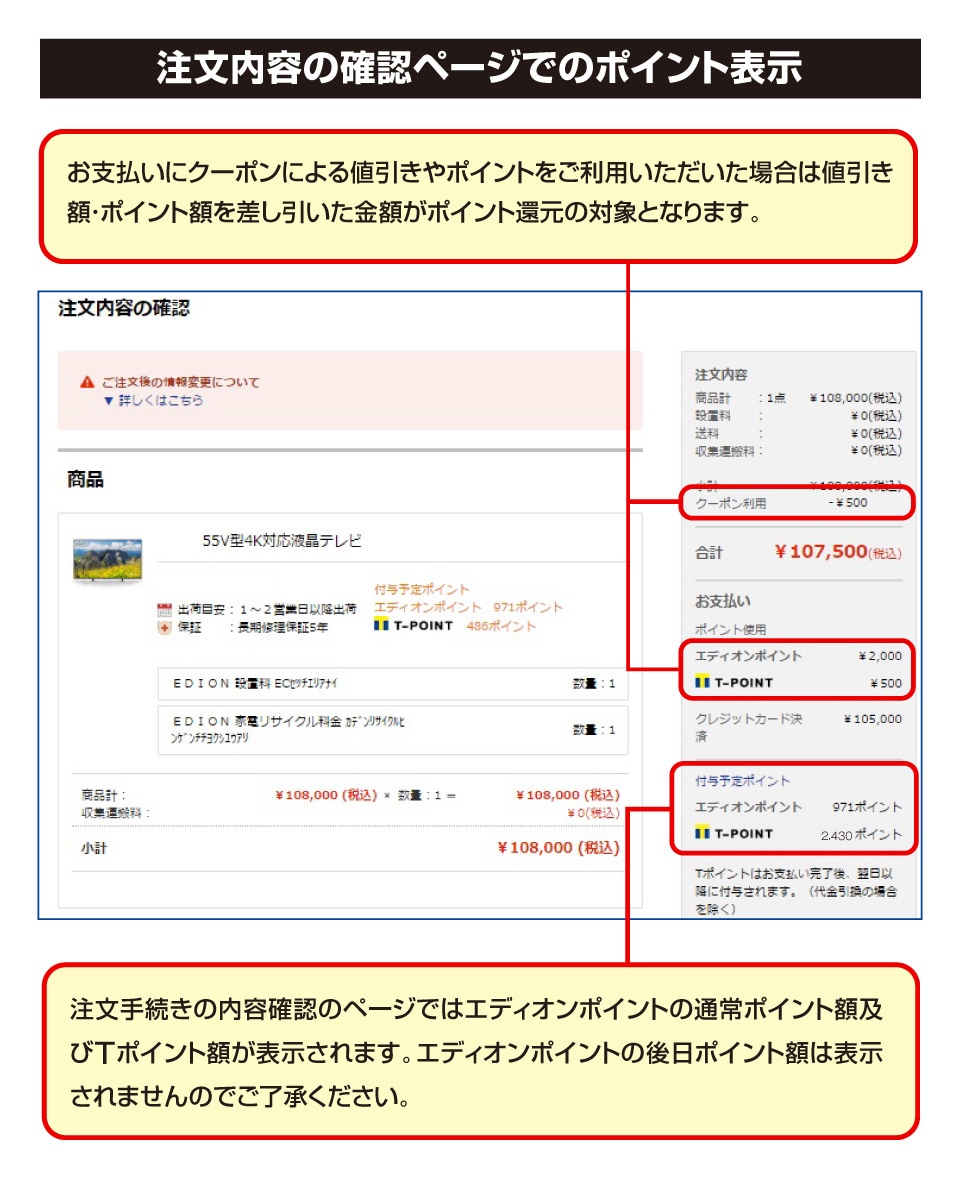Click the warranty icon beside 保証

165,627
